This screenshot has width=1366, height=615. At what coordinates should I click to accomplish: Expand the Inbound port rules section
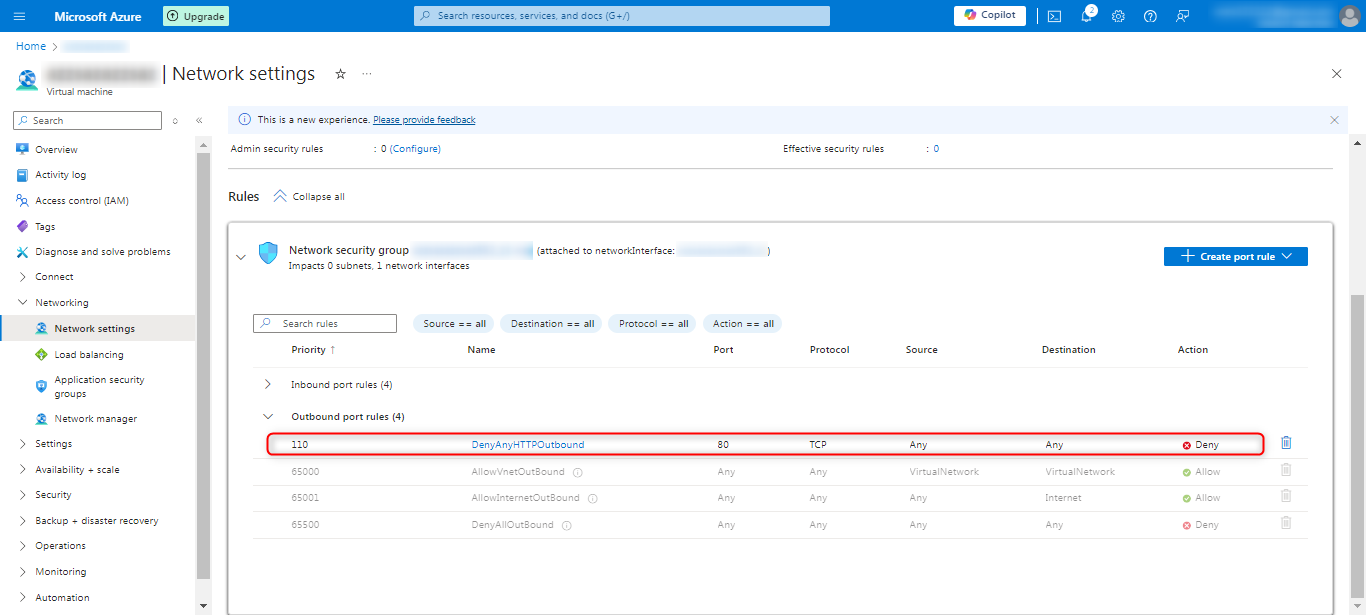coord(268,384)
